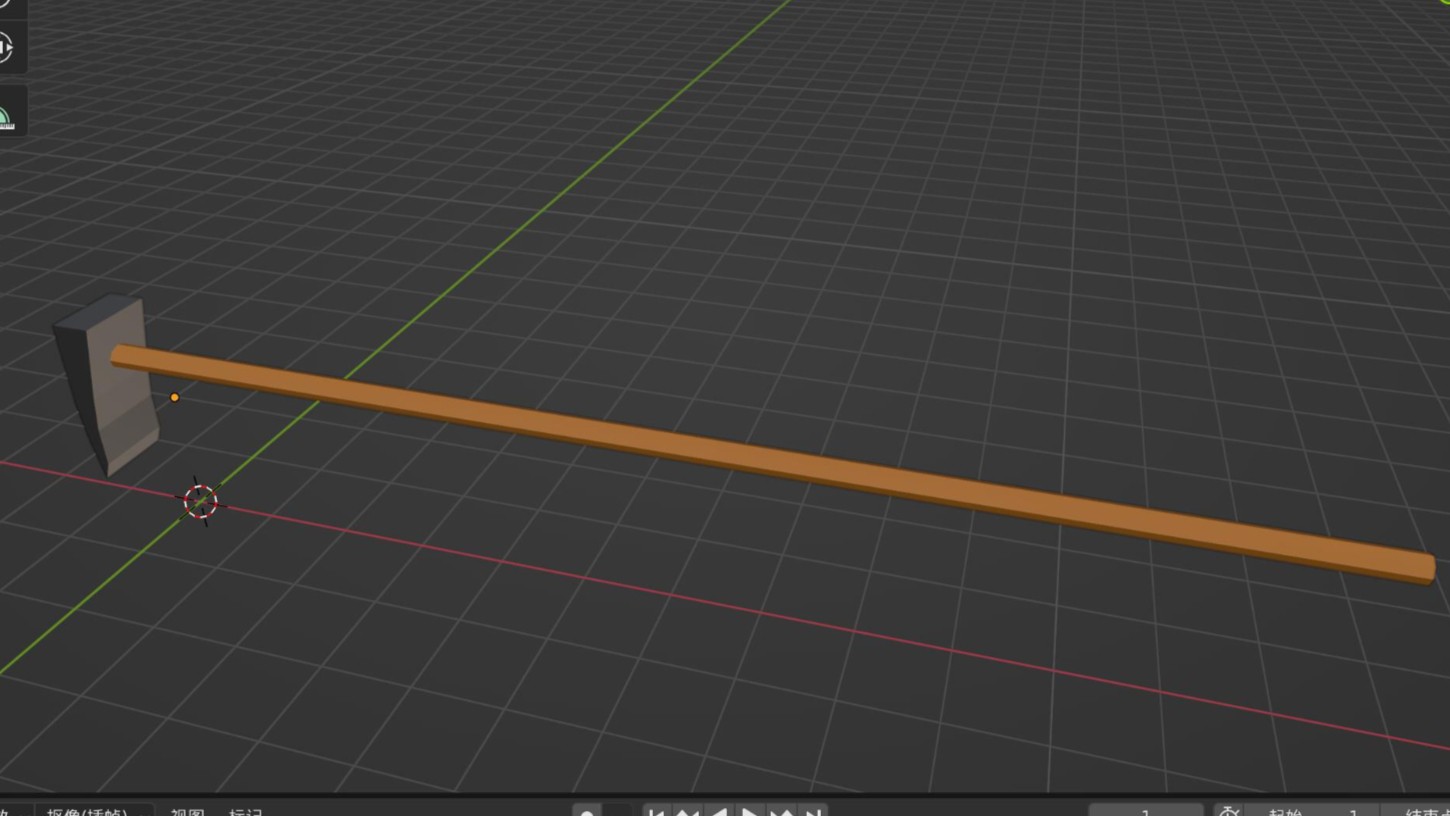Image resolution: width=1450 pixels, height=816 pixels.
Task: Select the Transform tool in the left toolbar
Action: click(x=6, y=47)
